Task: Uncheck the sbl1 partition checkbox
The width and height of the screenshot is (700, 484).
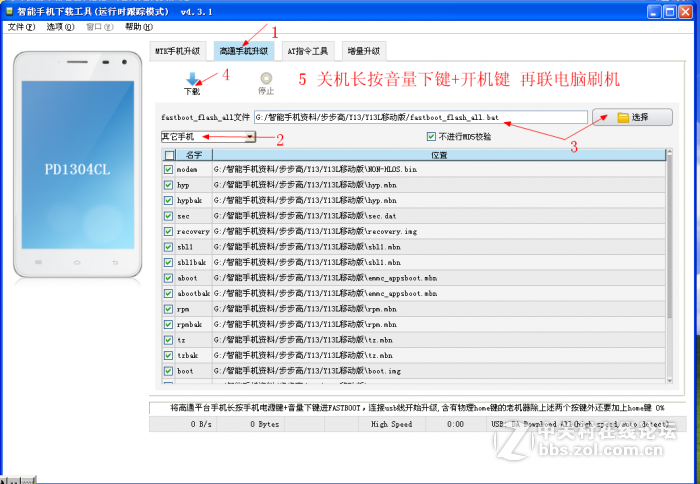Action: [x=168, y=247]
